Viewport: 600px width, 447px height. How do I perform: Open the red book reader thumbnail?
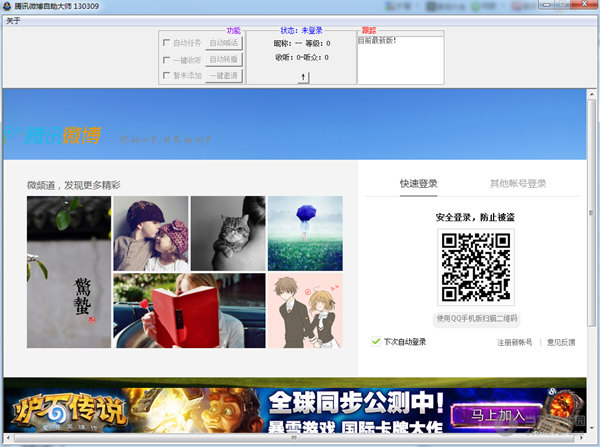coord(189,310)
